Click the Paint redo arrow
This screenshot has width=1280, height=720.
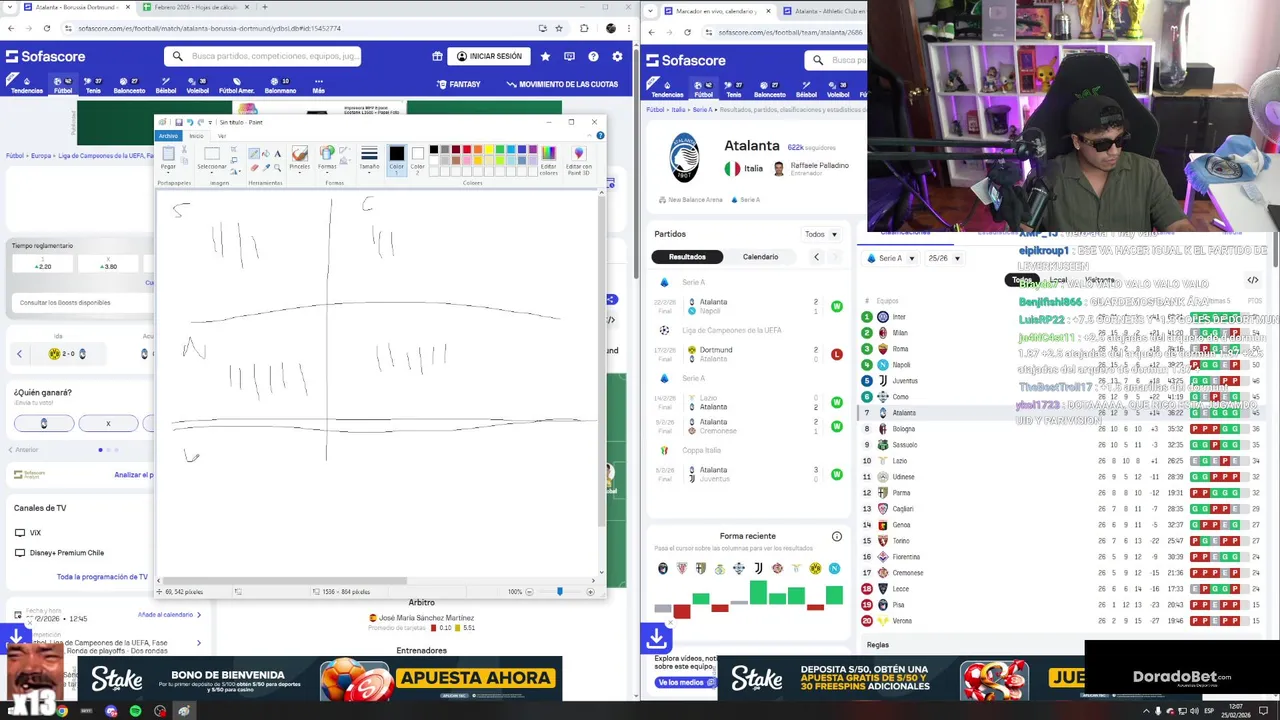(x=201, y=122)
